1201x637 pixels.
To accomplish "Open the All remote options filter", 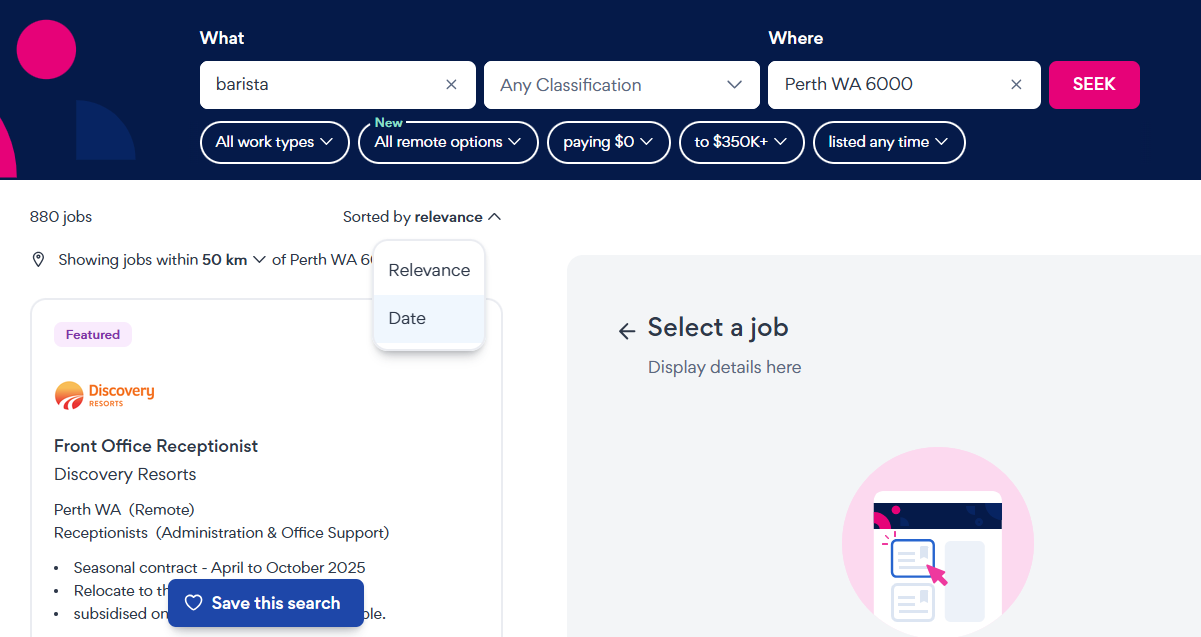I will click(x=447, y=142).
